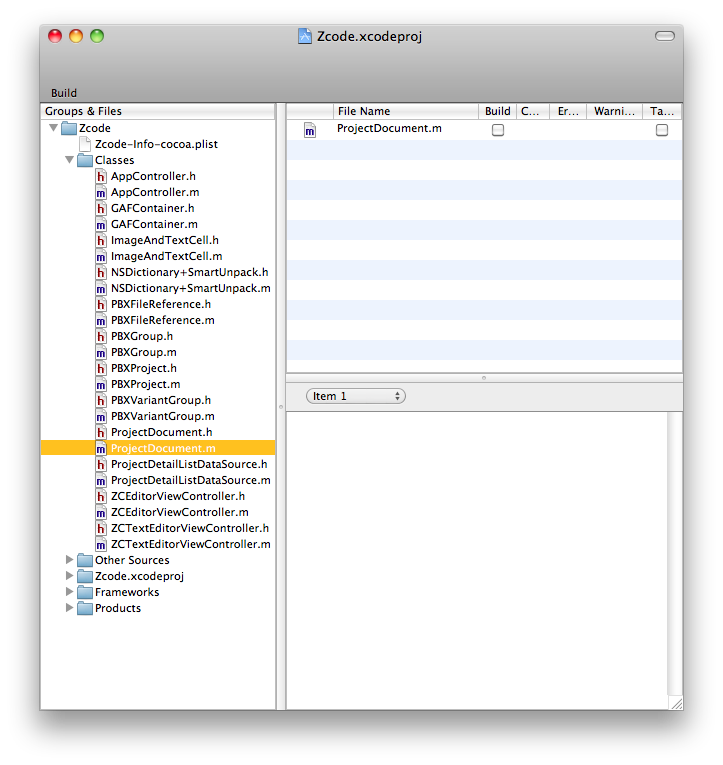Viewport: 723px width, 765px height.
Task: Click the GAFContainer.h header icon
Action: click(100, 208)
